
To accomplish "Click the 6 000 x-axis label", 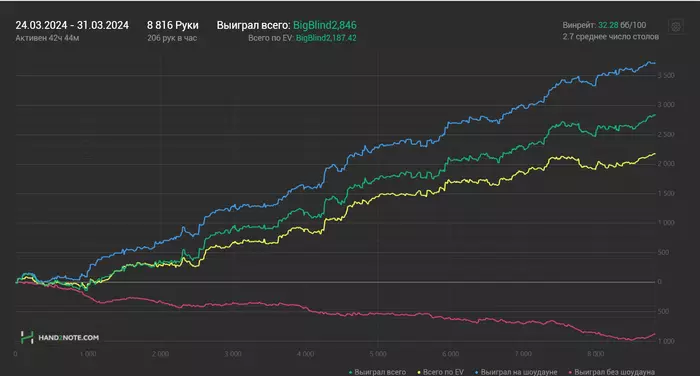I will pos(450,354).
